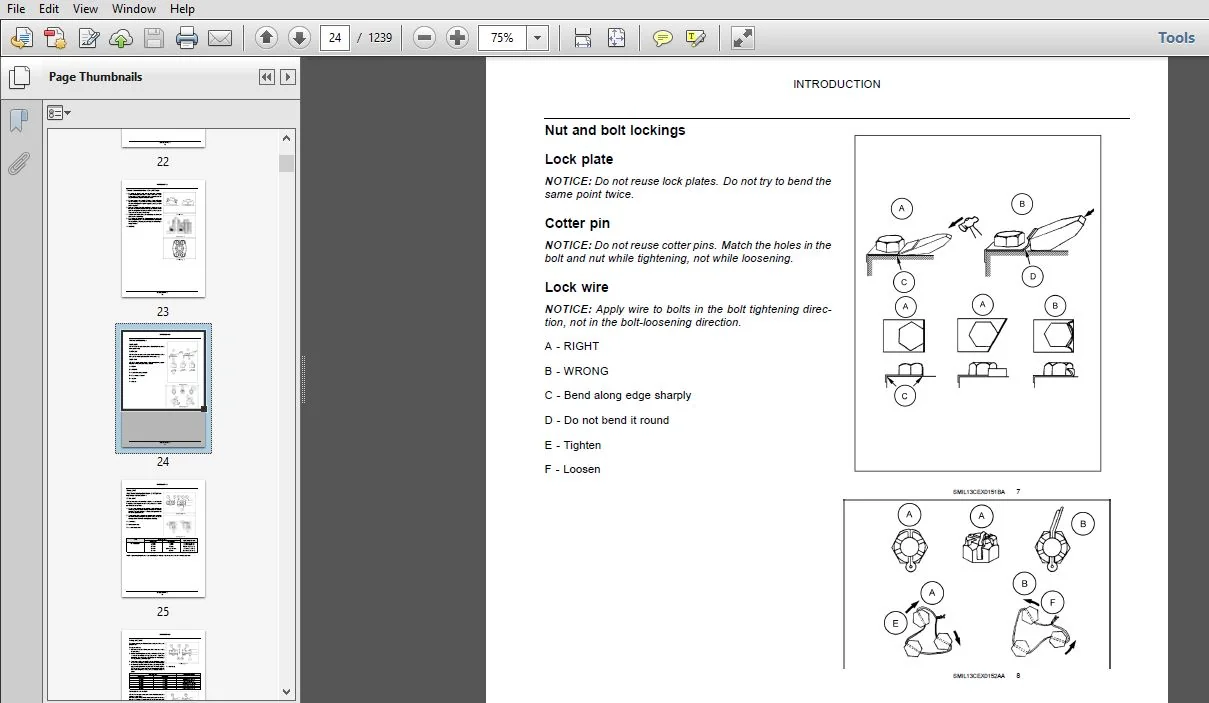
Task: Click the Fit Width scrolling icon
Action: [583, 38]
